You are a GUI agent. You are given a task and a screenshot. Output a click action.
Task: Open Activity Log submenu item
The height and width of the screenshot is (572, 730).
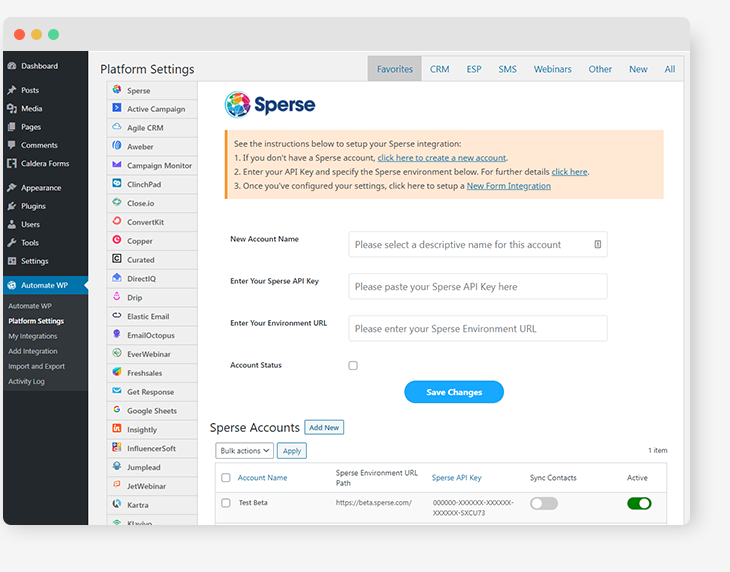click(27, 381)
